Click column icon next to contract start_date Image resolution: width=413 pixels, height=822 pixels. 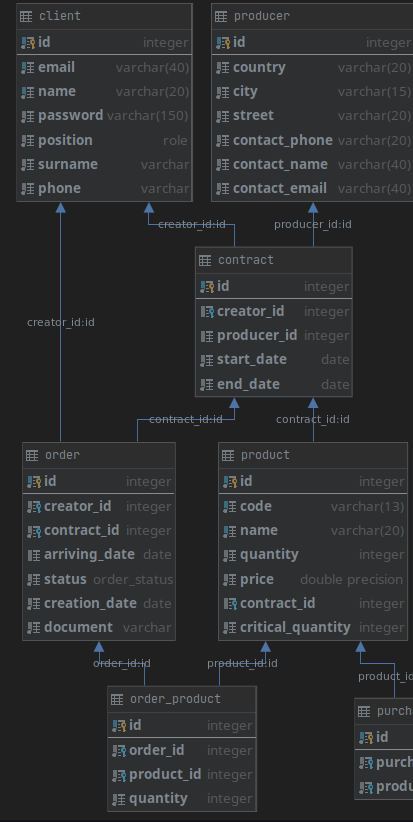(207, 360)
